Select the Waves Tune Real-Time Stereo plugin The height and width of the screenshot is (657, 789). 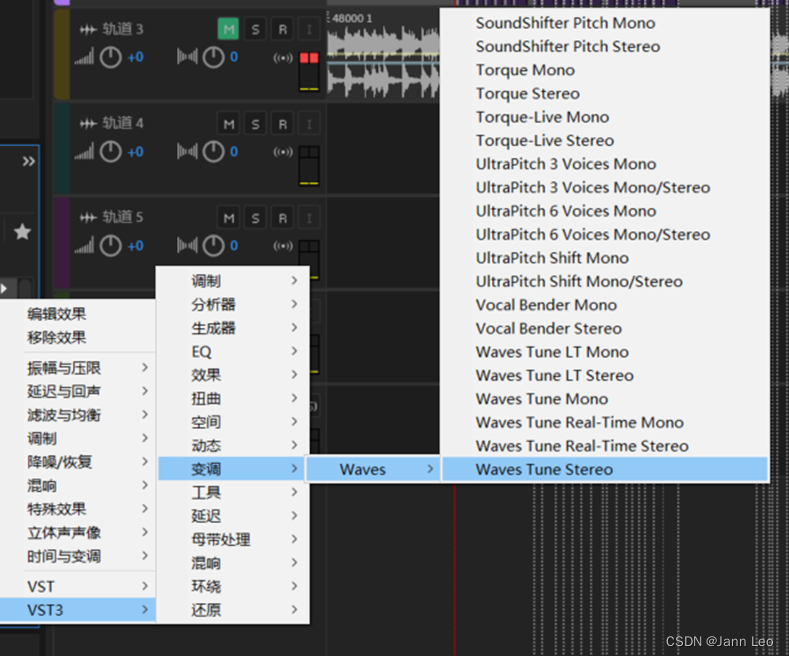(605, 446)
